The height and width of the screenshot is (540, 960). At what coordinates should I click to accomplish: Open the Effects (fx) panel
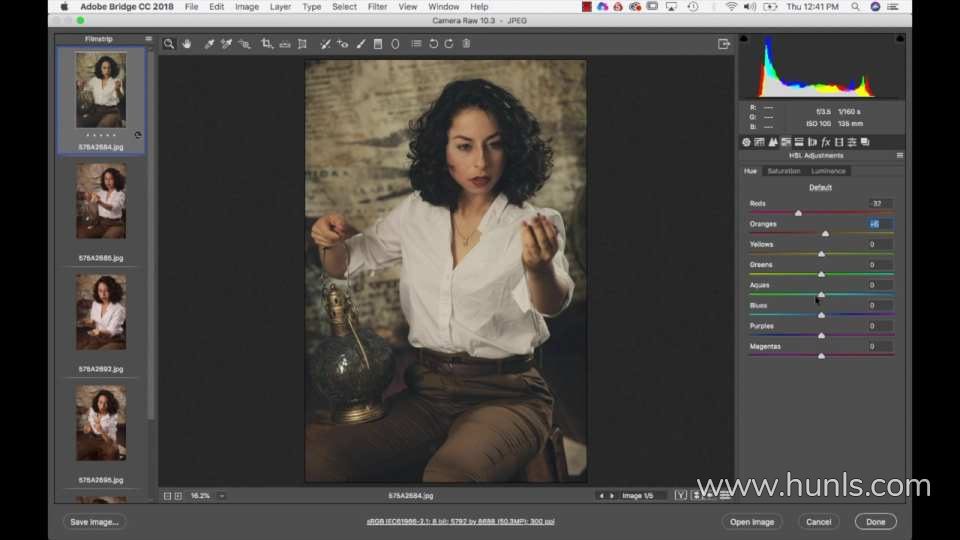click(x=826, y=142)
